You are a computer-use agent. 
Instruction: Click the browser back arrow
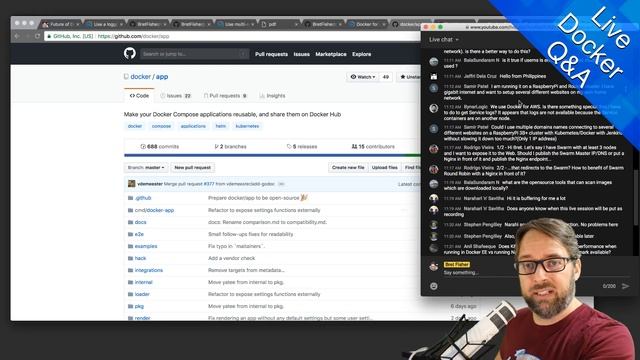17,36
